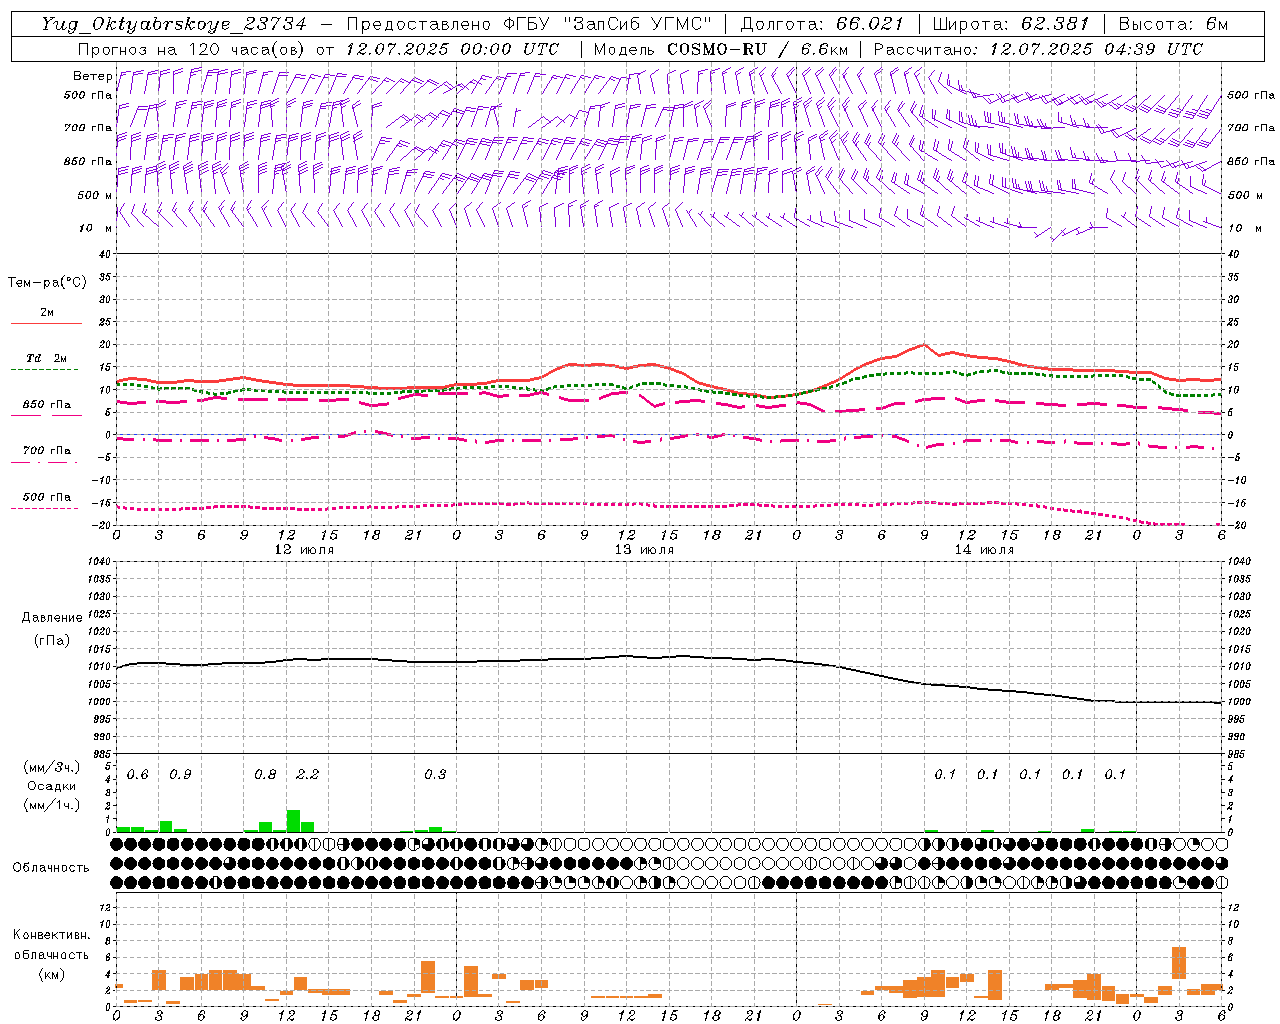
Task: Click the Широта: 62.381 value
Action: pyautogui.click(x=1010, y=24)
